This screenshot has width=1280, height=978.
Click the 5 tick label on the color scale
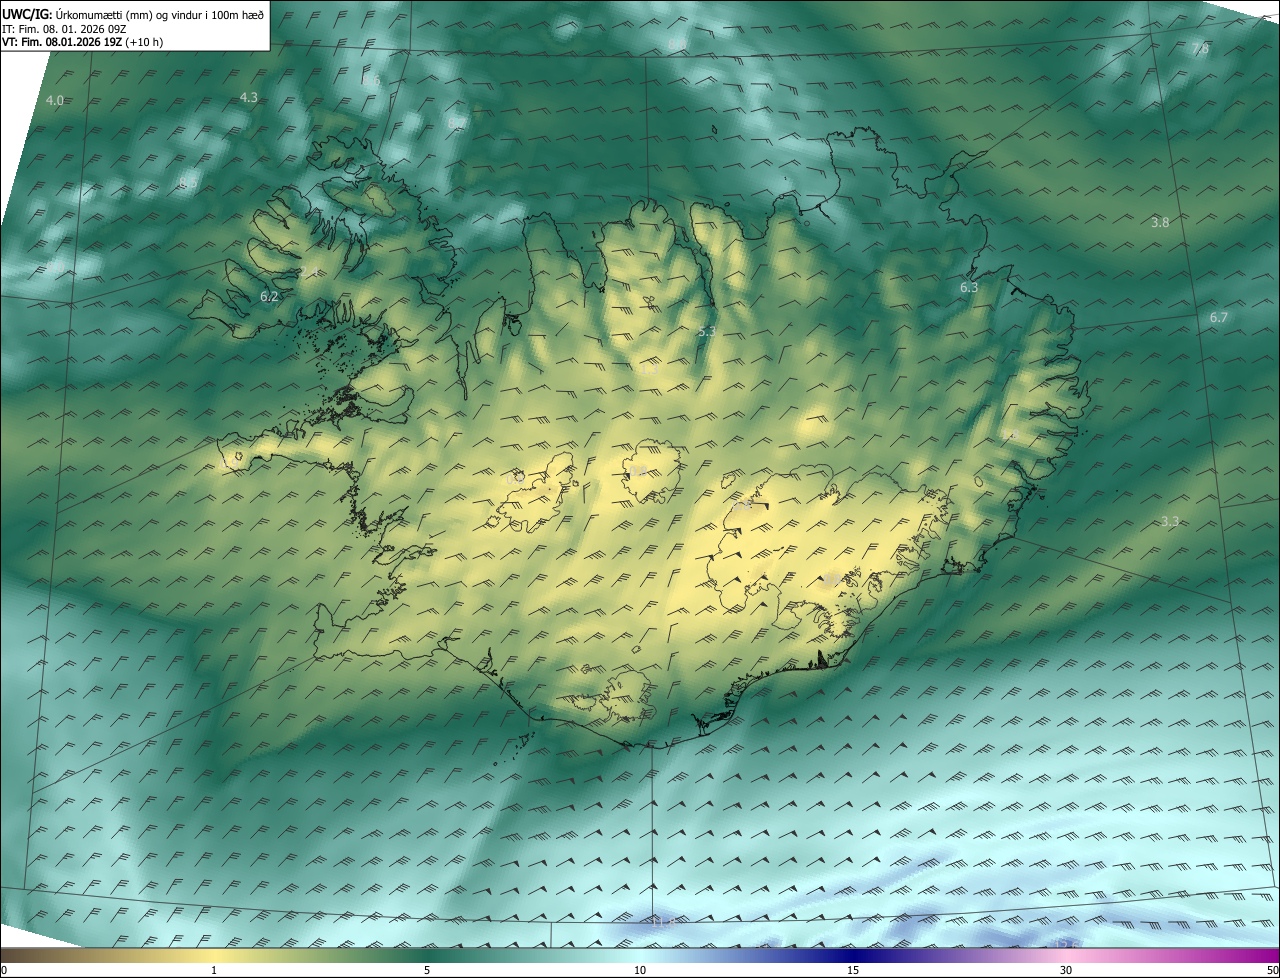click(x=427, y=971)
